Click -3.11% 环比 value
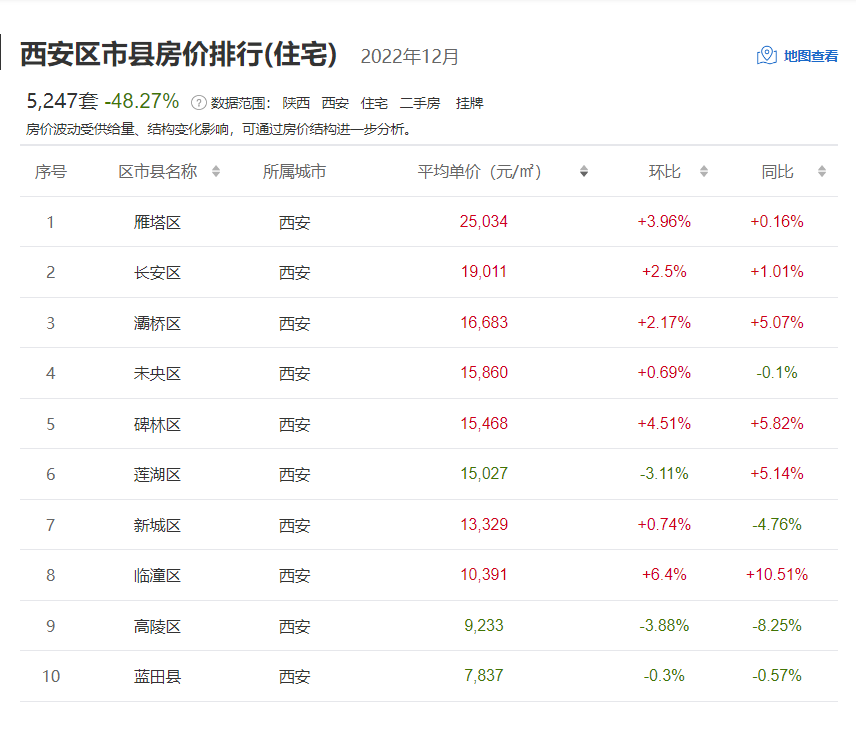The image size is (856, 734). tap(664, 474)
